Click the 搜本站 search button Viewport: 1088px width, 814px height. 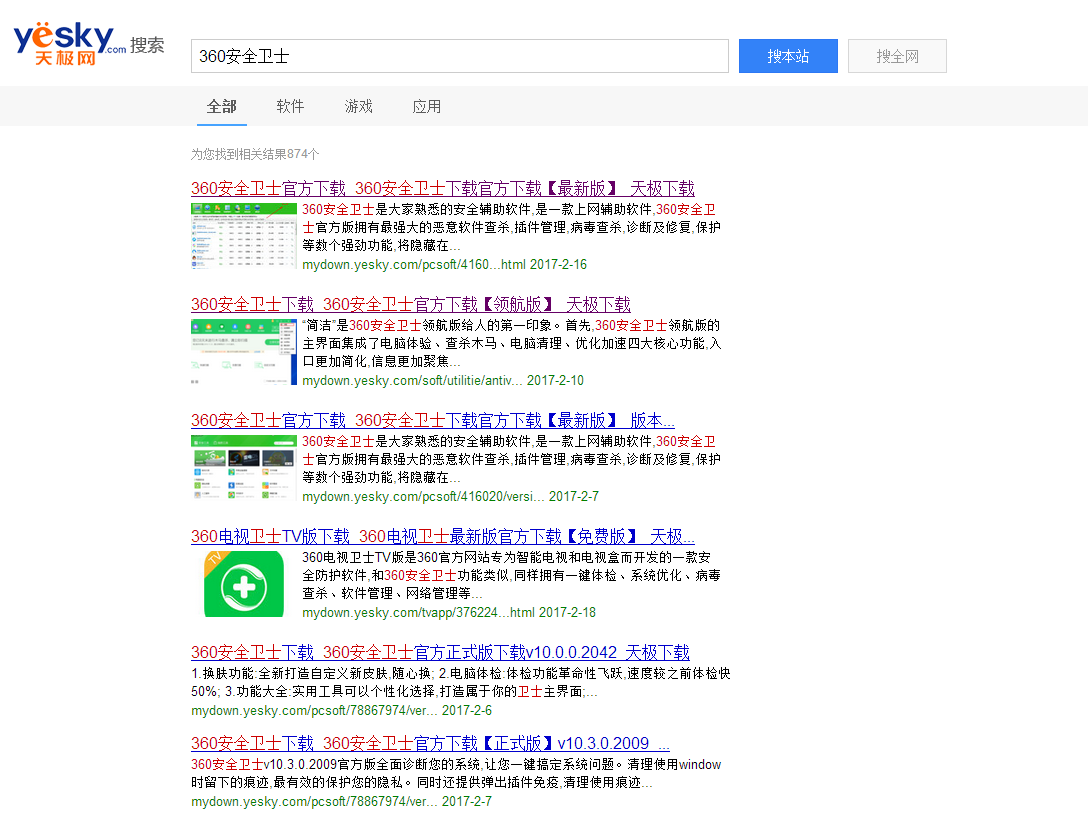click(x=788, y=56)
